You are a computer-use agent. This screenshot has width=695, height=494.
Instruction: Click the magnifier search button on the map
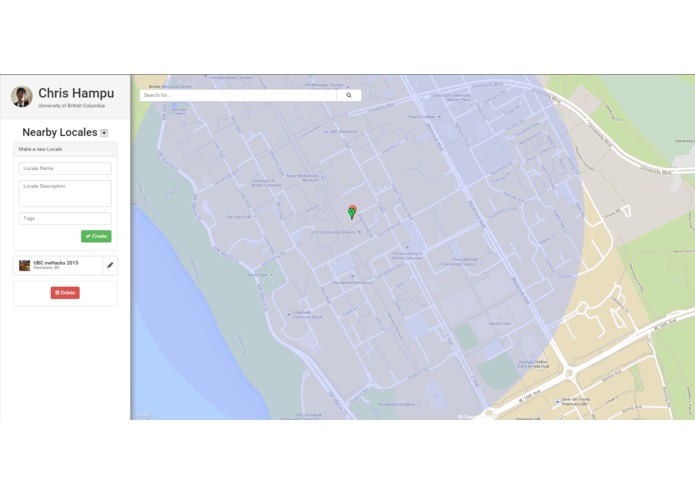pos(349,95)
